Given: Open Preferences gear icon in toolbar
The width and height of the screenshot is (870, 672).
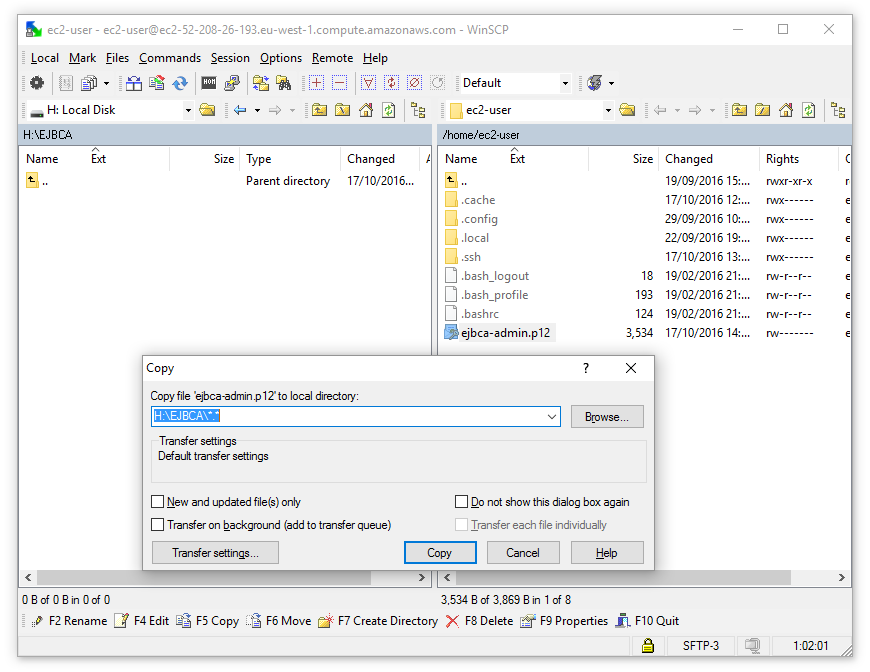Looking at the screenshot, I should pyautogui.click(x=37, y=83).
